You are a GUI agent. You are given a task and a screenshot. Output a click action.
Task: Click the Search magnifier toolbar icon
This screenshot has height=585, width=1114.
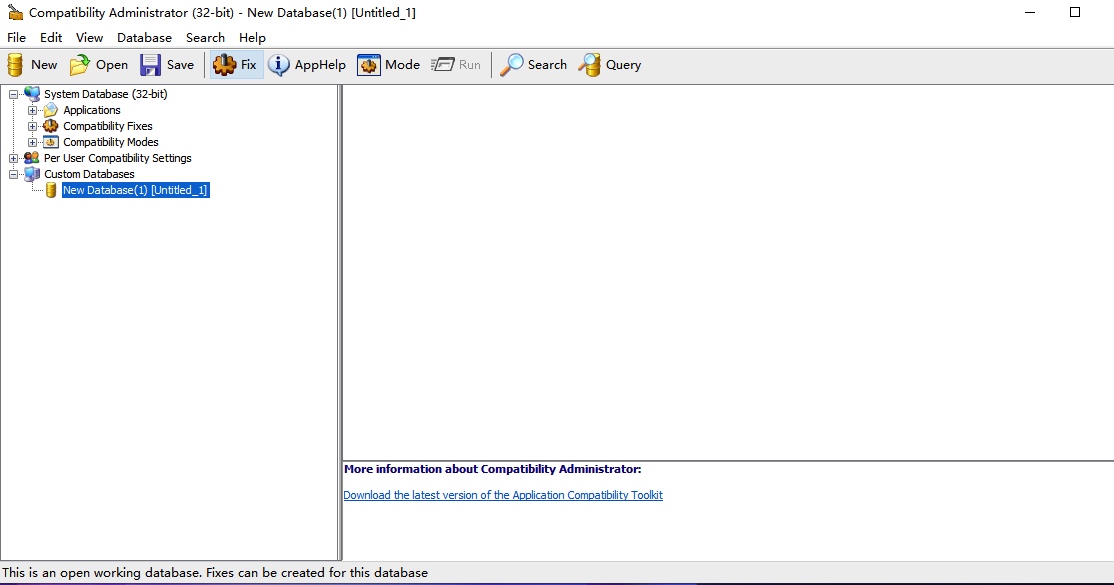(x=512, y=65)
